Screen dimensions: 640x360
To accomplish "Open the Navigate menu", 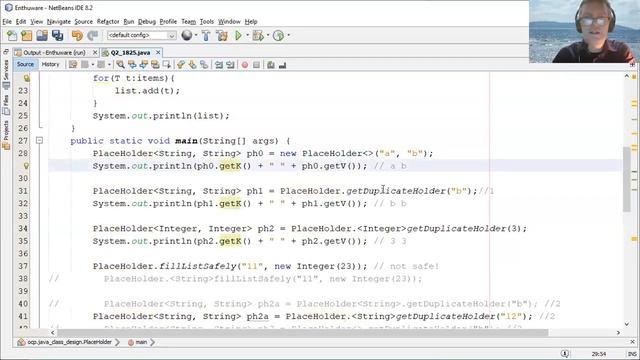I will point(59,22).
